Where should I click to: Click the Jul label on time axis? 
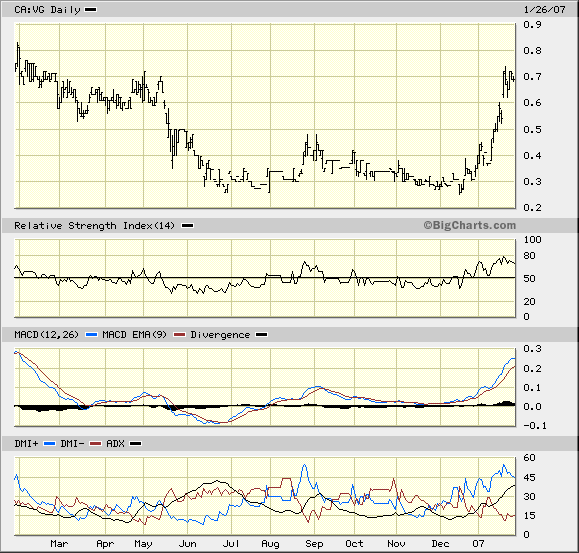click(231, 544)
